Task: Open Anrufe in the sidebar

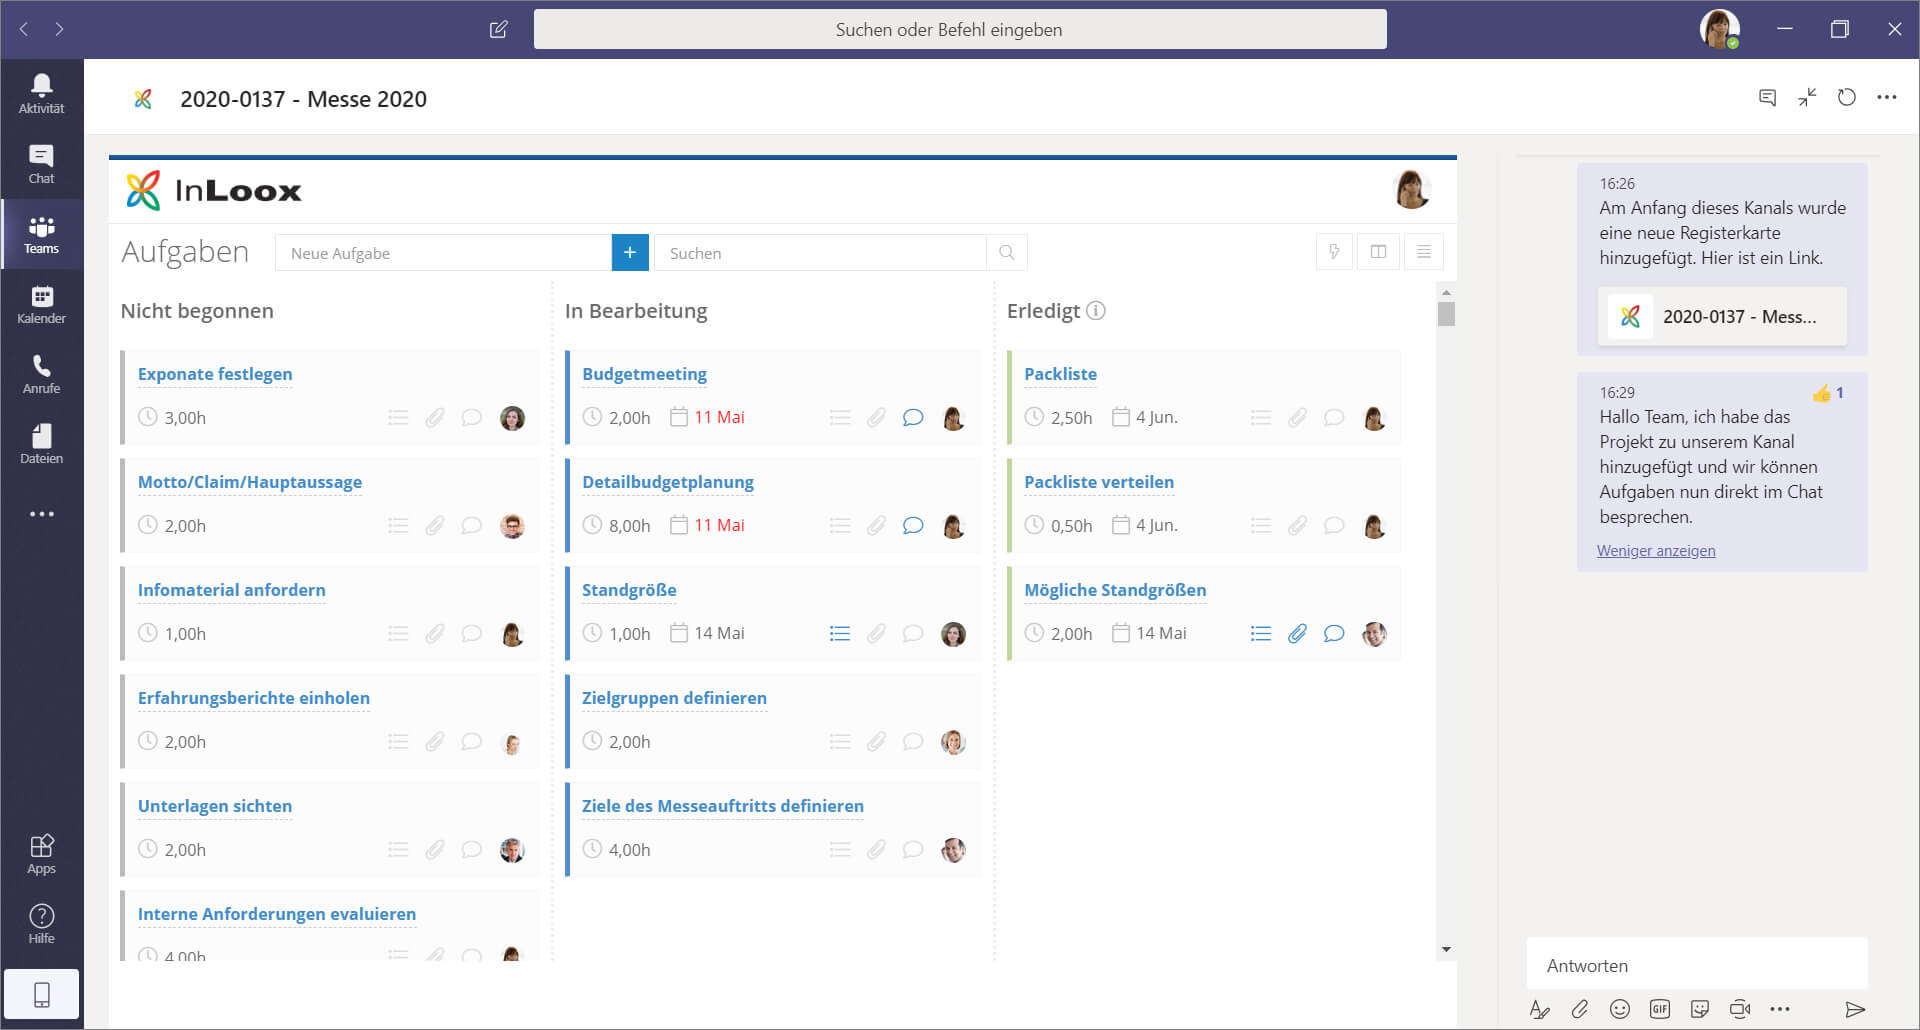Action: point(41,374)
